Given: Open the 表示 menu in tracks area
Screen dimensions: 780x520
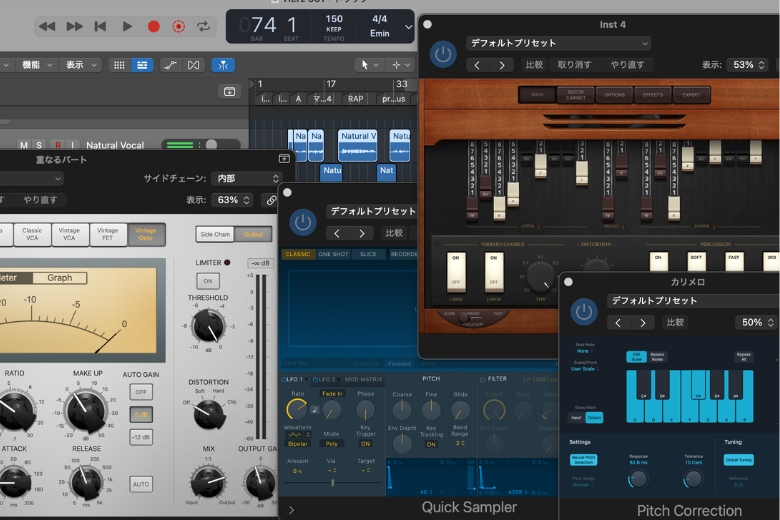Looking at the screenshot, I should [81, 65].
